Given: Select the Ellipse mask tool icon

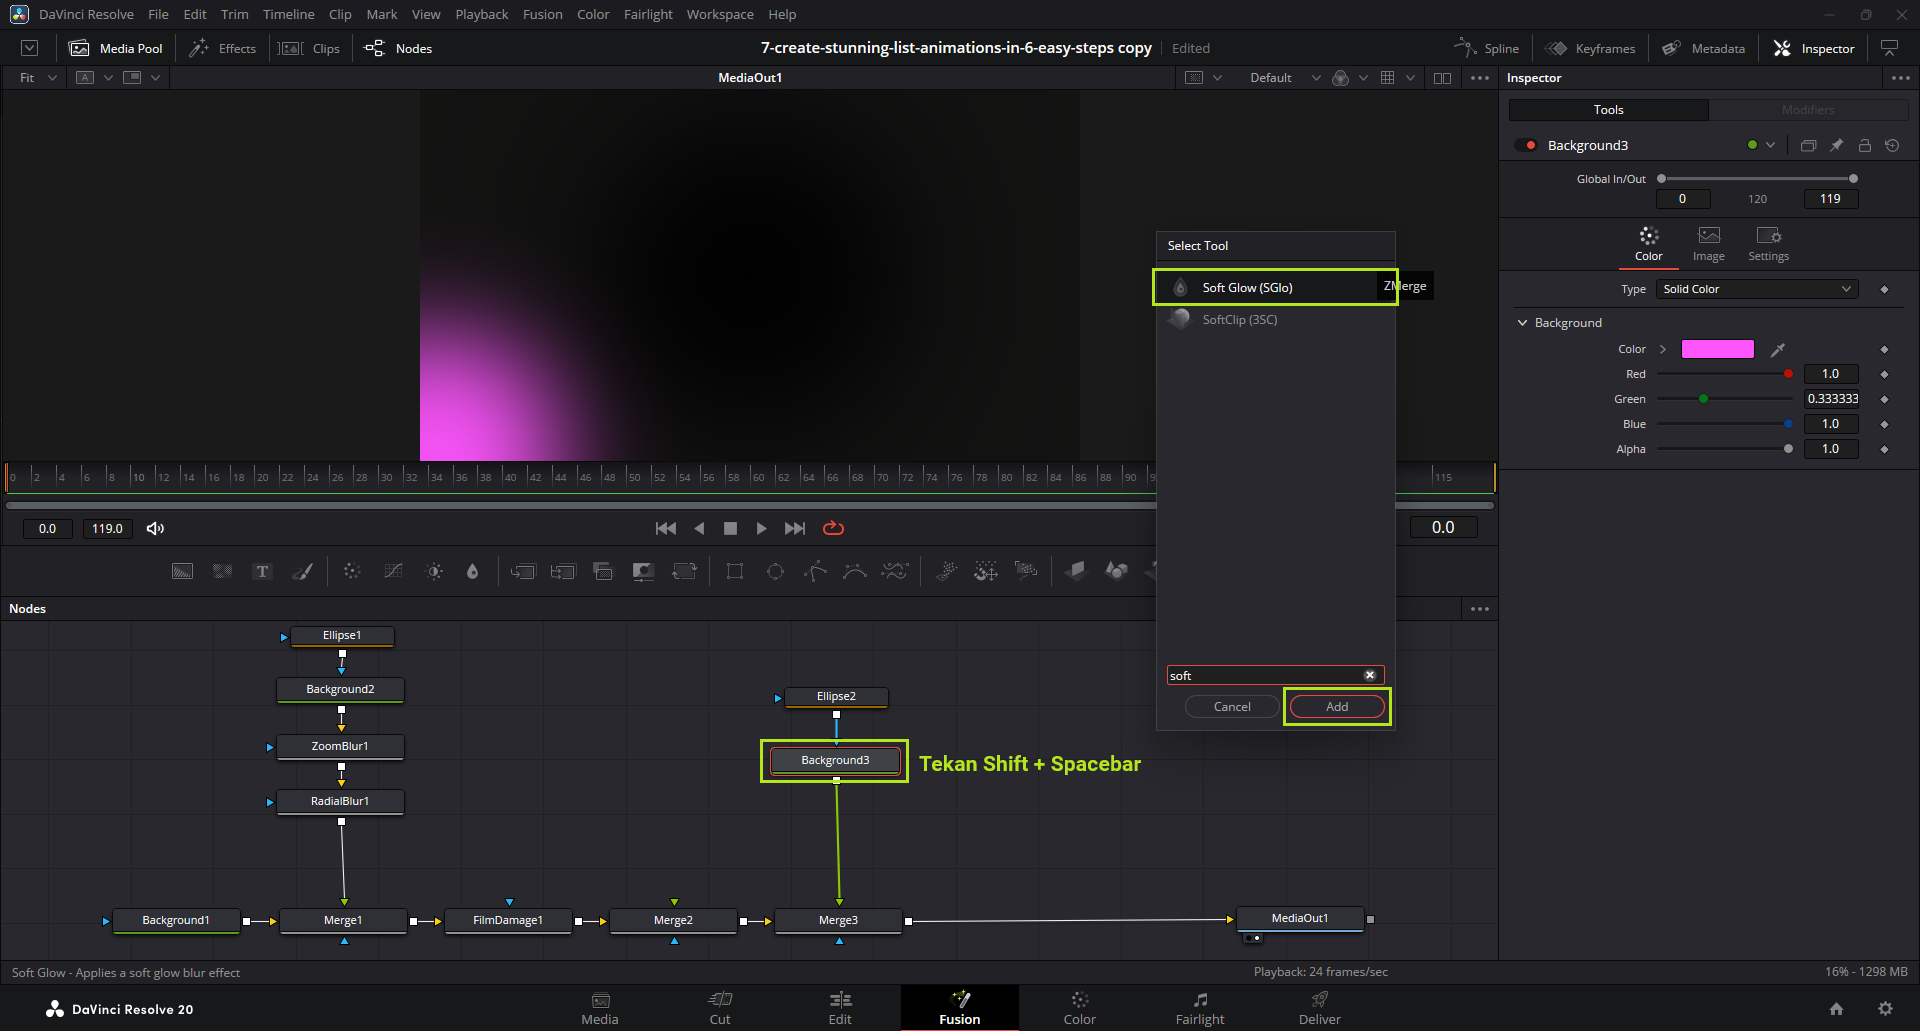Looking at the screenshot, I should [x=775, y=571].
